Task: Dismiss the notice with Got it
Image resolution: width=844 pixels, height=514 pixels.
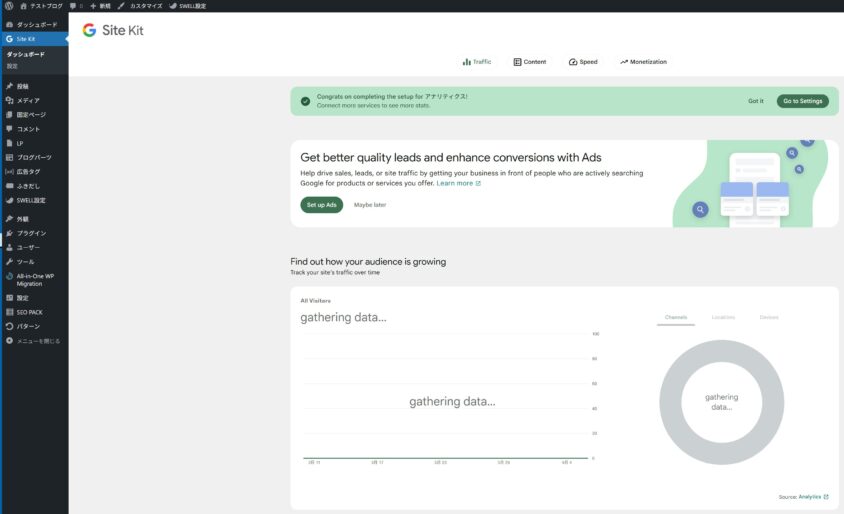Action: (755, 101)
